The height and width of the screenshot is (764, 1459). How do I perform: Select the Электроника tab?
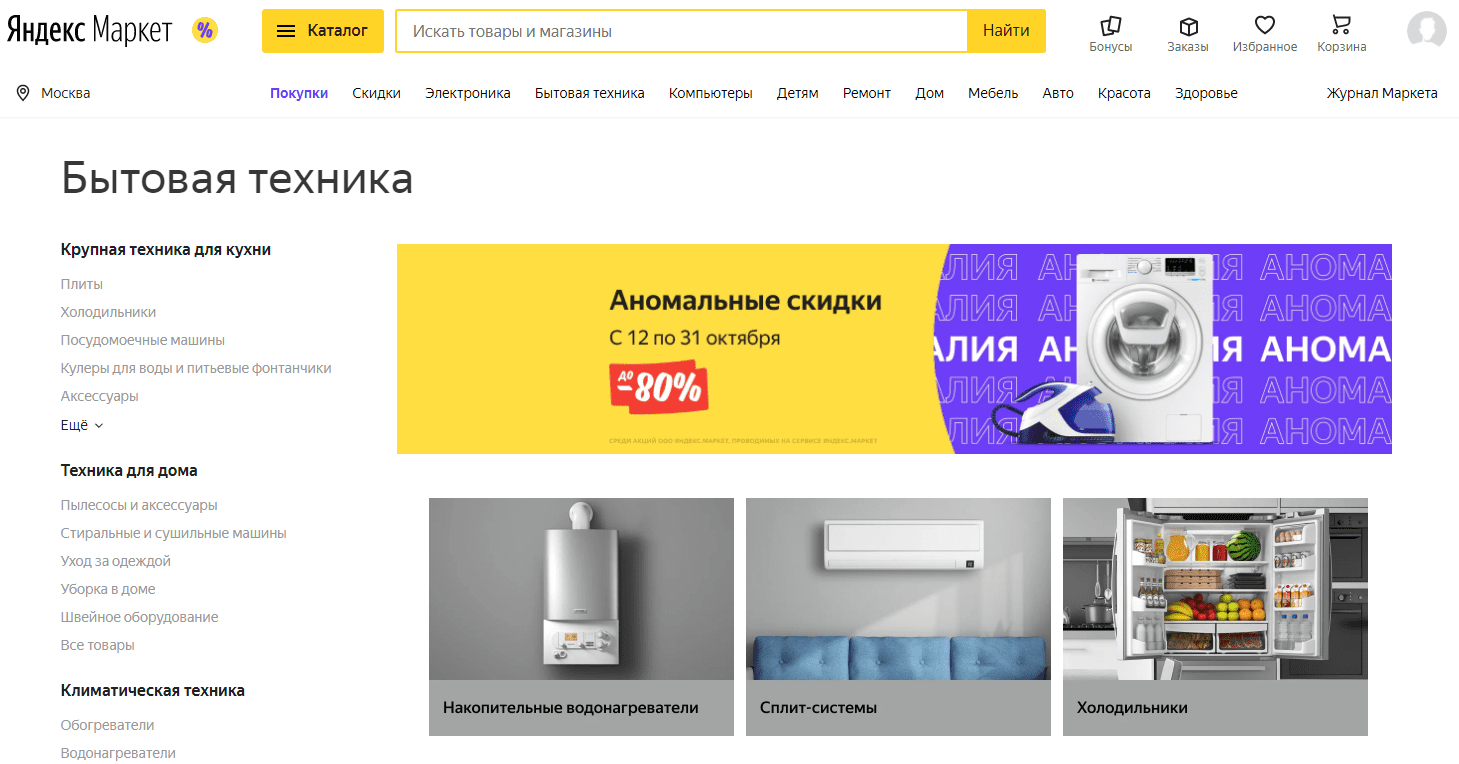pos(467,93)
